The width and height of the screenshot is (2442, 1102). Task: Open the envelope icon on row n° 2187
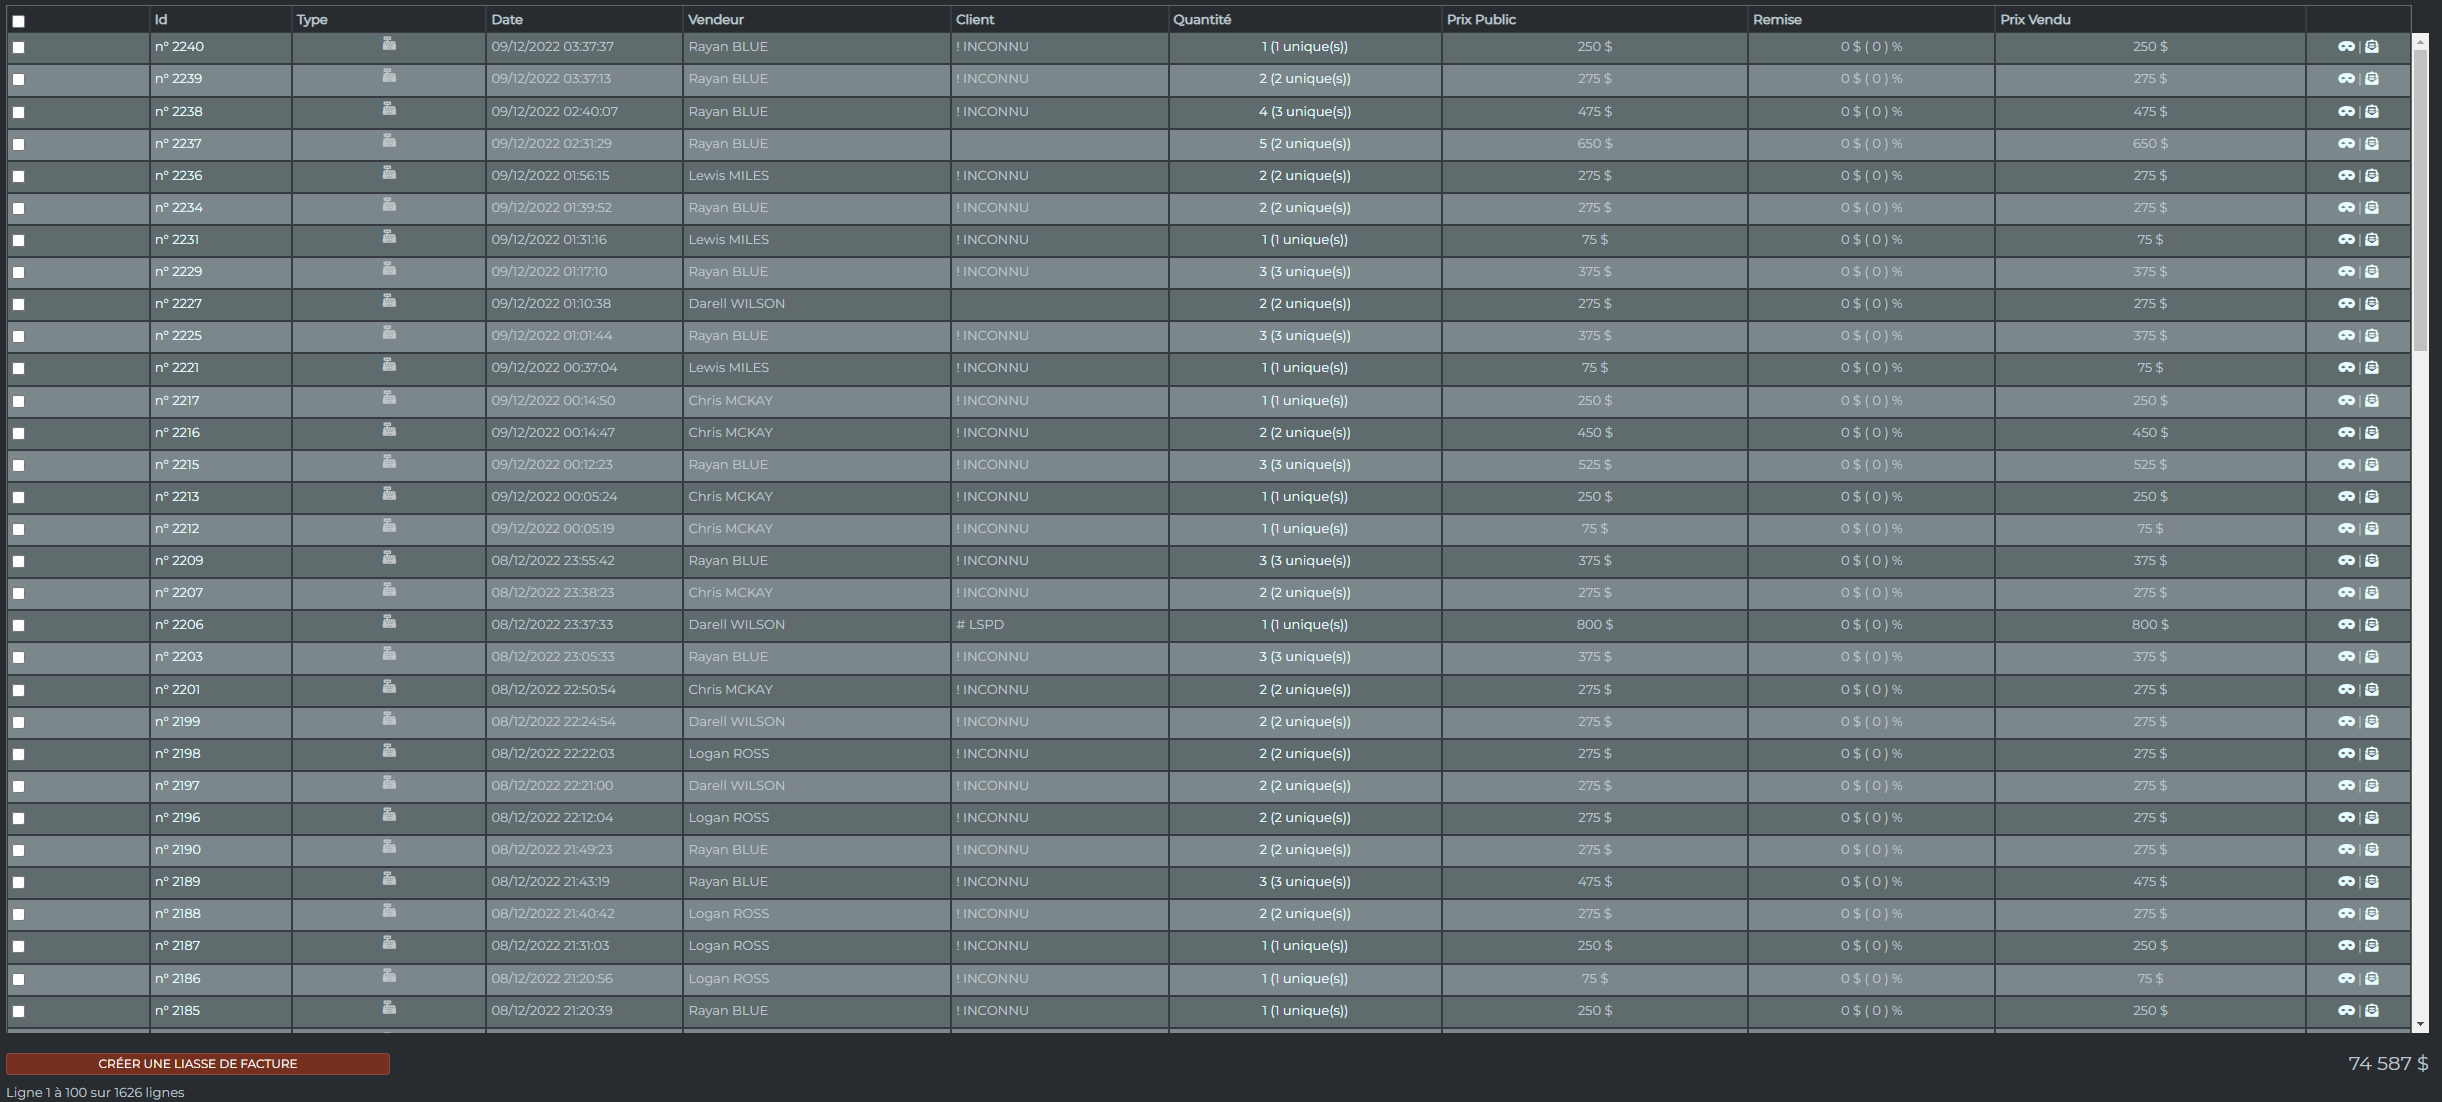(2372, 946)
